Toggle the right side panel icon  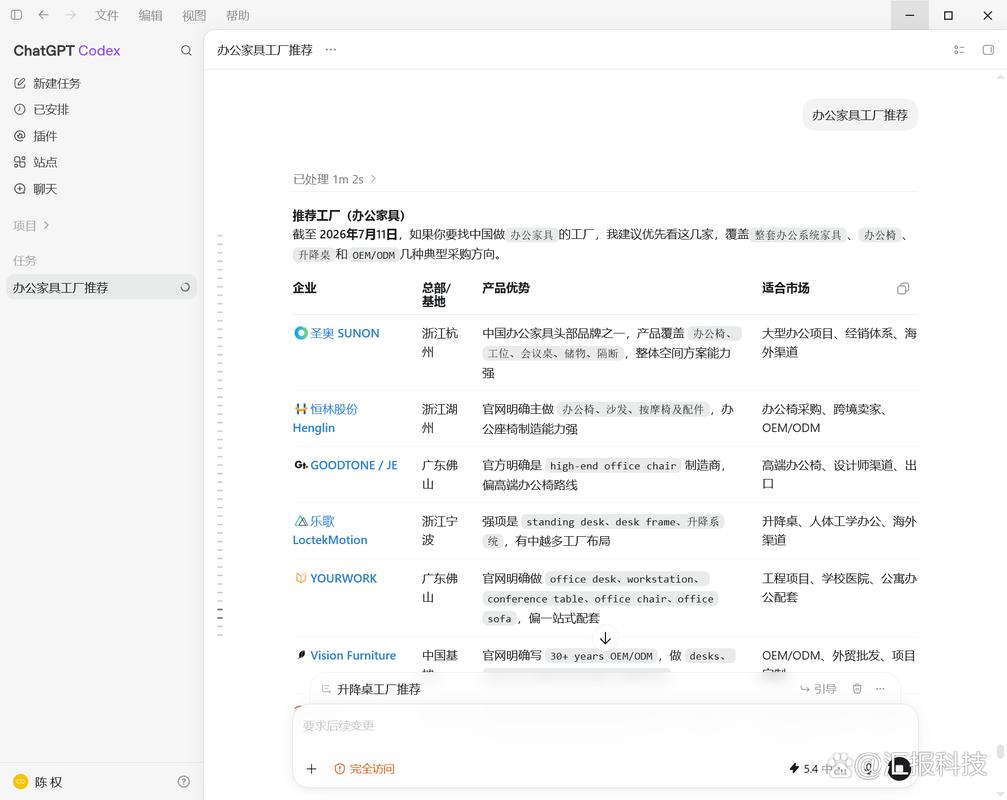(x=988, y=50)
